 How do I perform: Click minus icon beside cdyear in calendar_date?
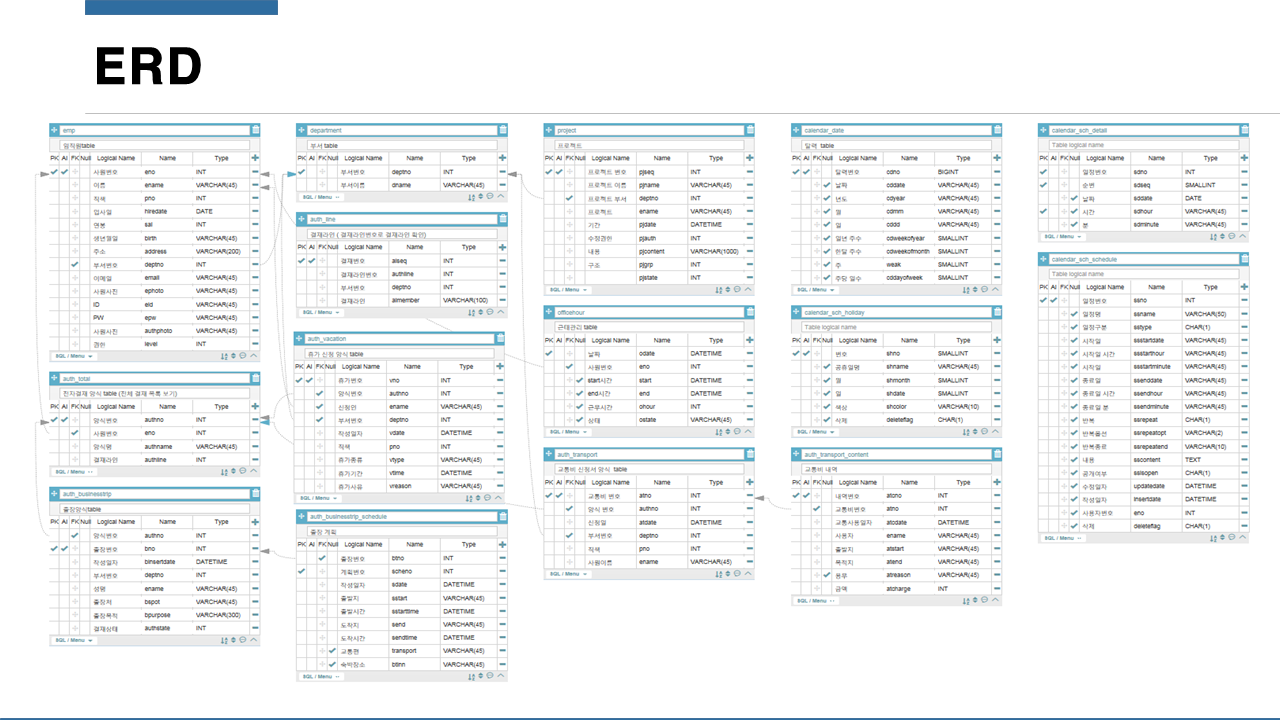[x=997, y=198]
